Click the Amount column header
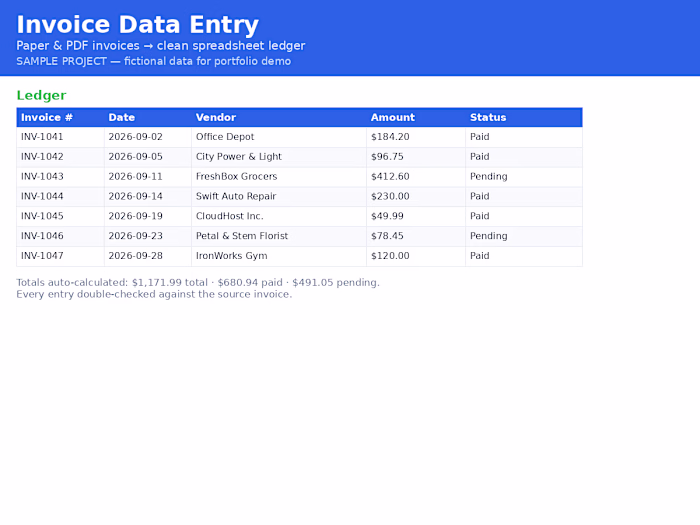This screenshot has height=525, width=700. 416,117
